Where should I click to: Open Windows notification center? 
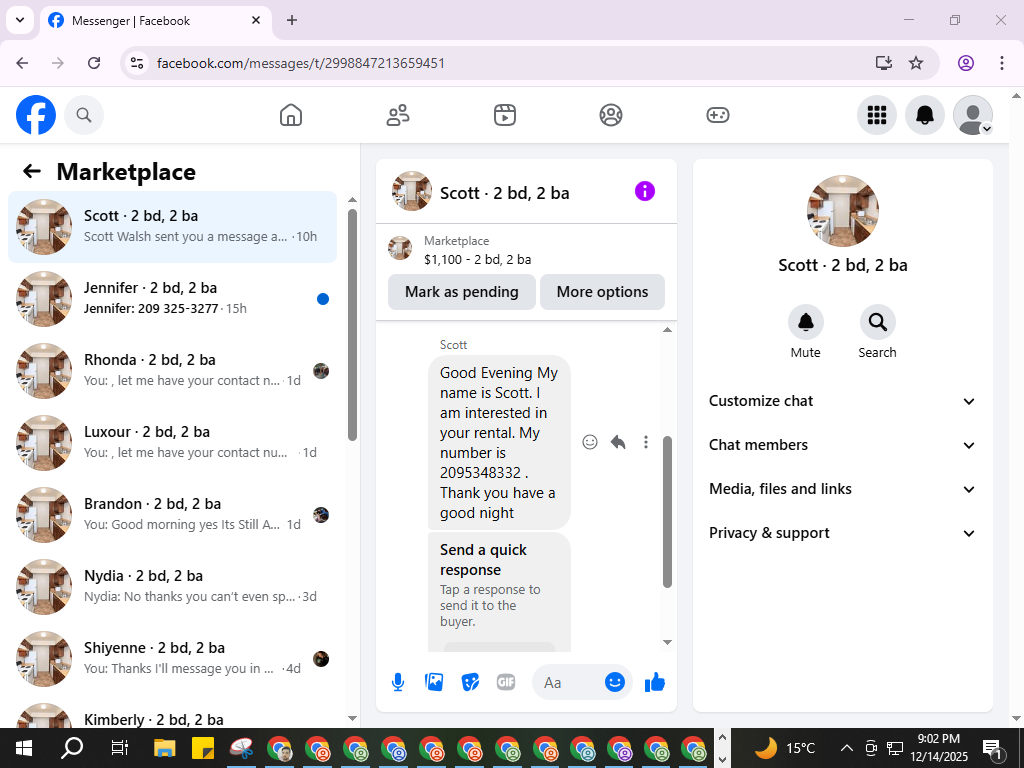point(992,748)
